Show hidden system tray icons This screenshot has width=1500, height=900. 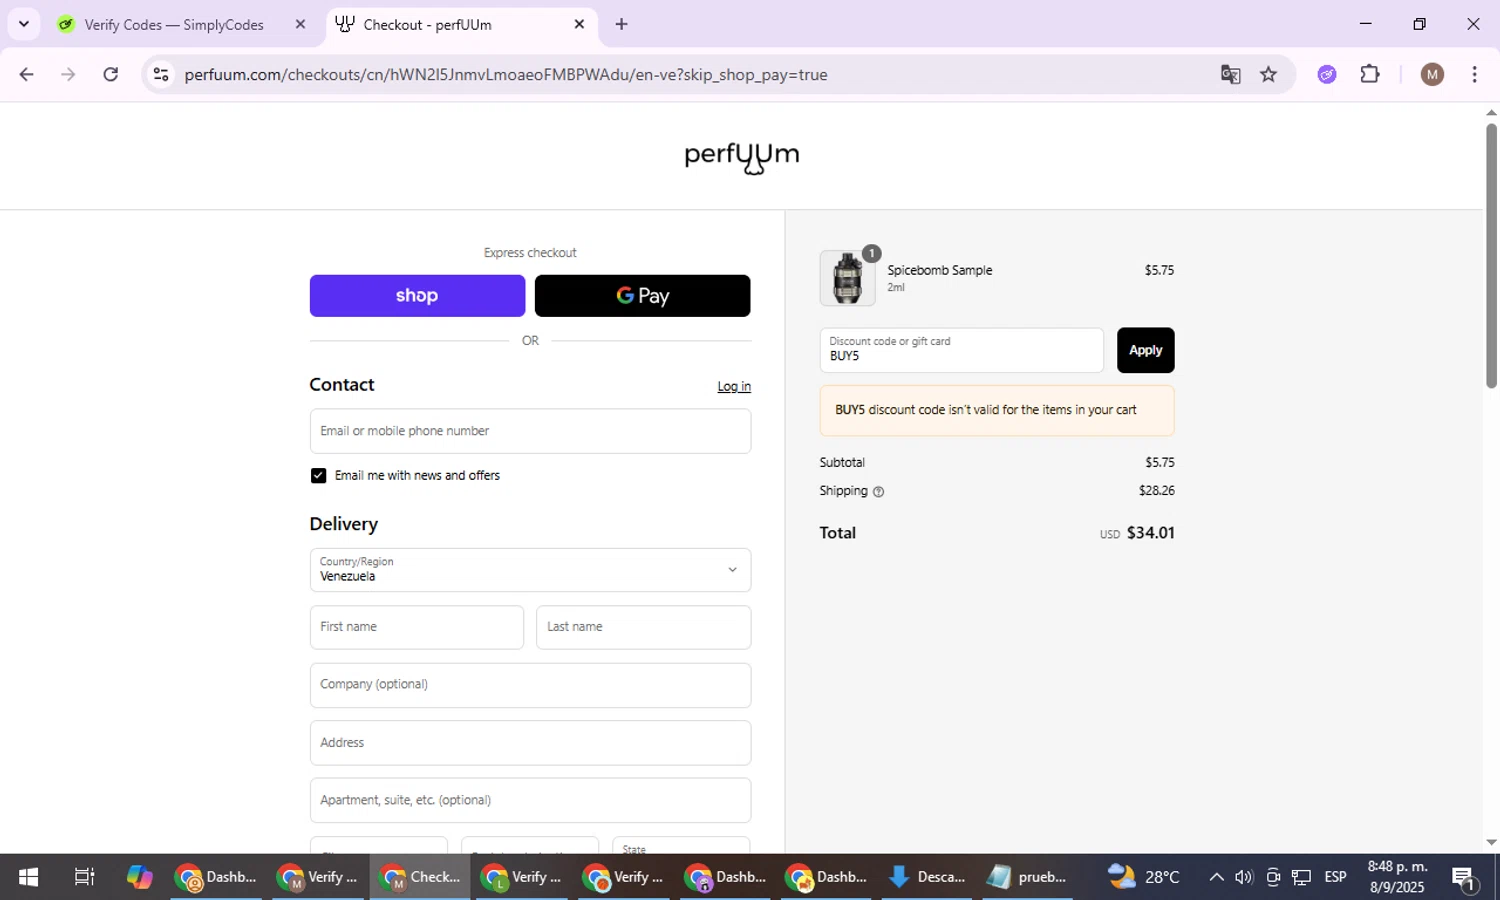(1216, 877)
